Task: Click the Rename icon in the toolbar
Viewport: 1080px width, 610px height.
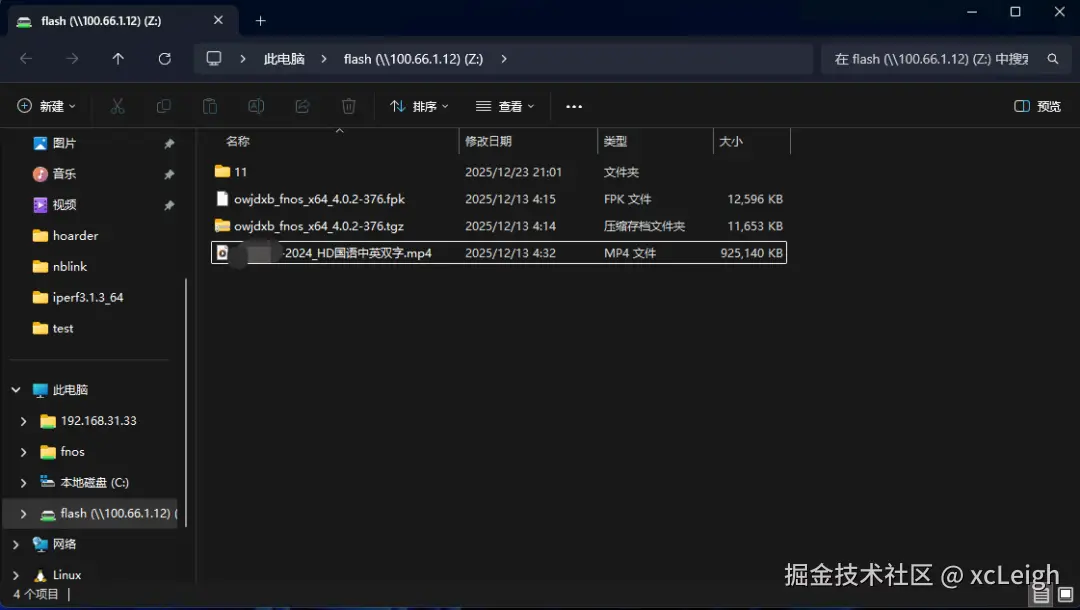Action: [256, 106]
